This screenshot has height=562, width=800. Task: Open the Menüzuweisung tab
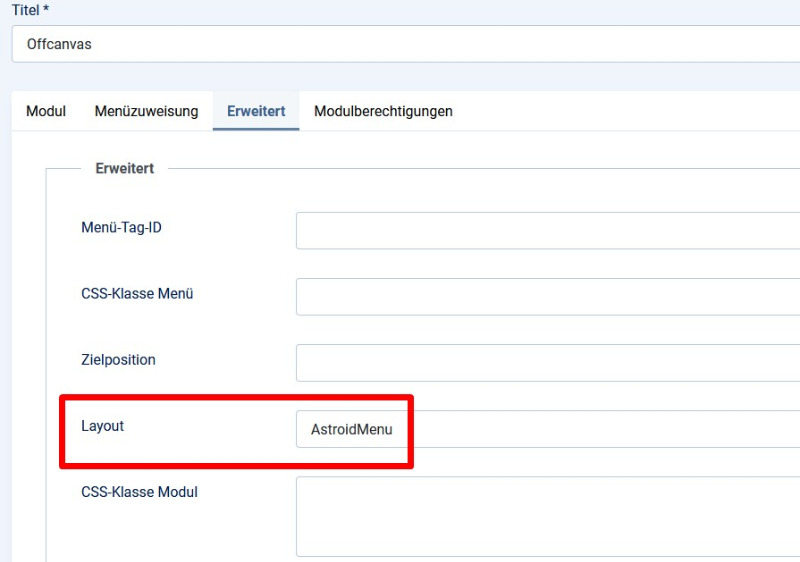[146, 111]
